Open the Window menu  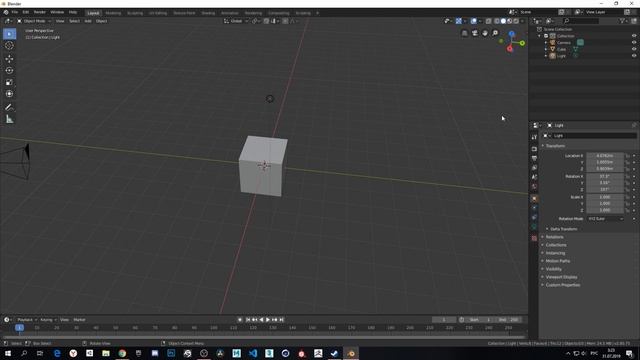pos(57,12)
